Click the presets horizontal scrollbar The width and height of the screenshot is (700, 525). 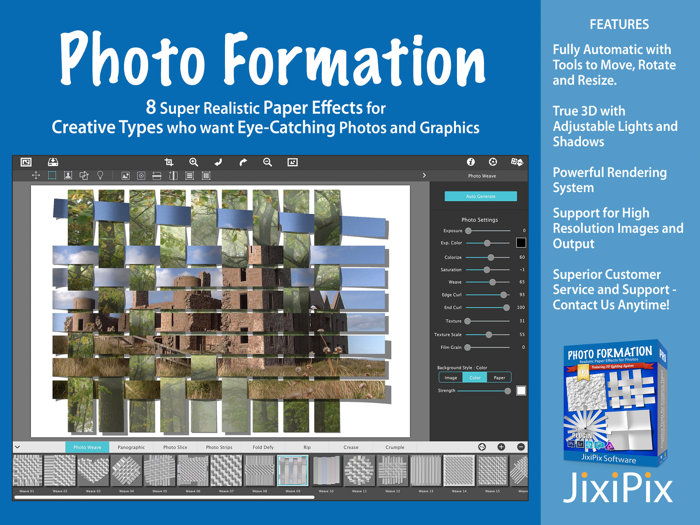tap(164, 497)
